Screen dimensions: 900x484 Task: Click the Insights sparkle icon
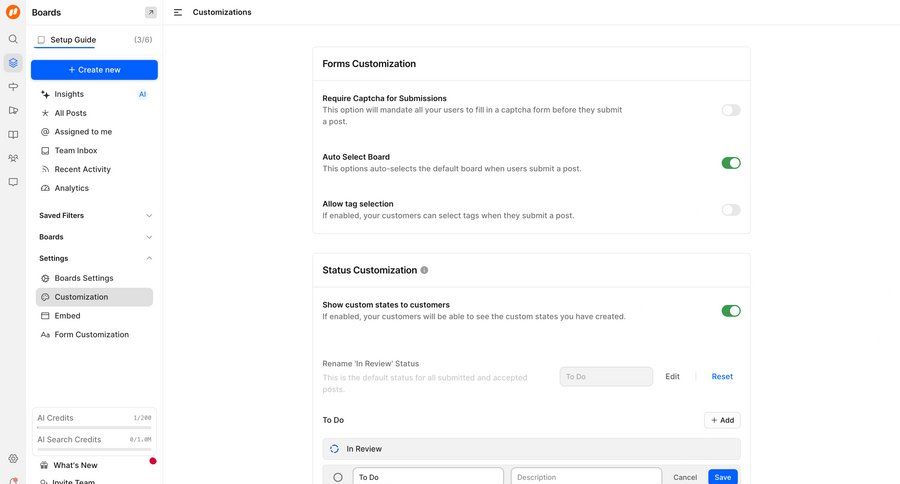(x=45, y=94)
